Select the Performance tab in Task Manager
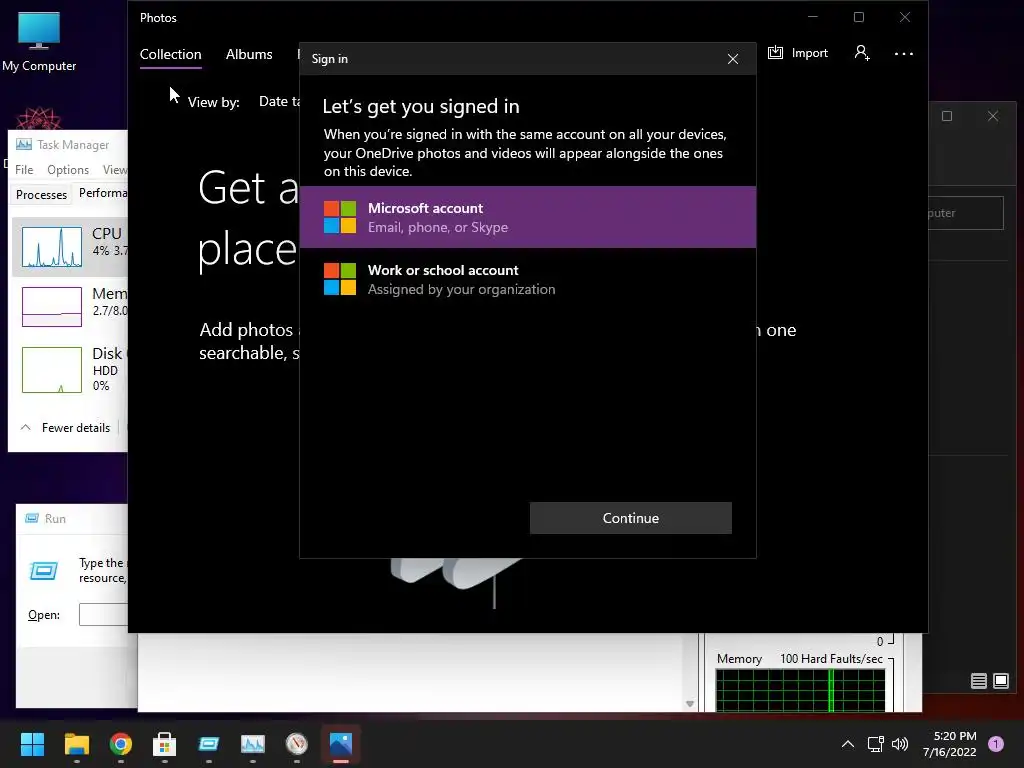Screen dimensions: 1024x768 click(103, 193)
